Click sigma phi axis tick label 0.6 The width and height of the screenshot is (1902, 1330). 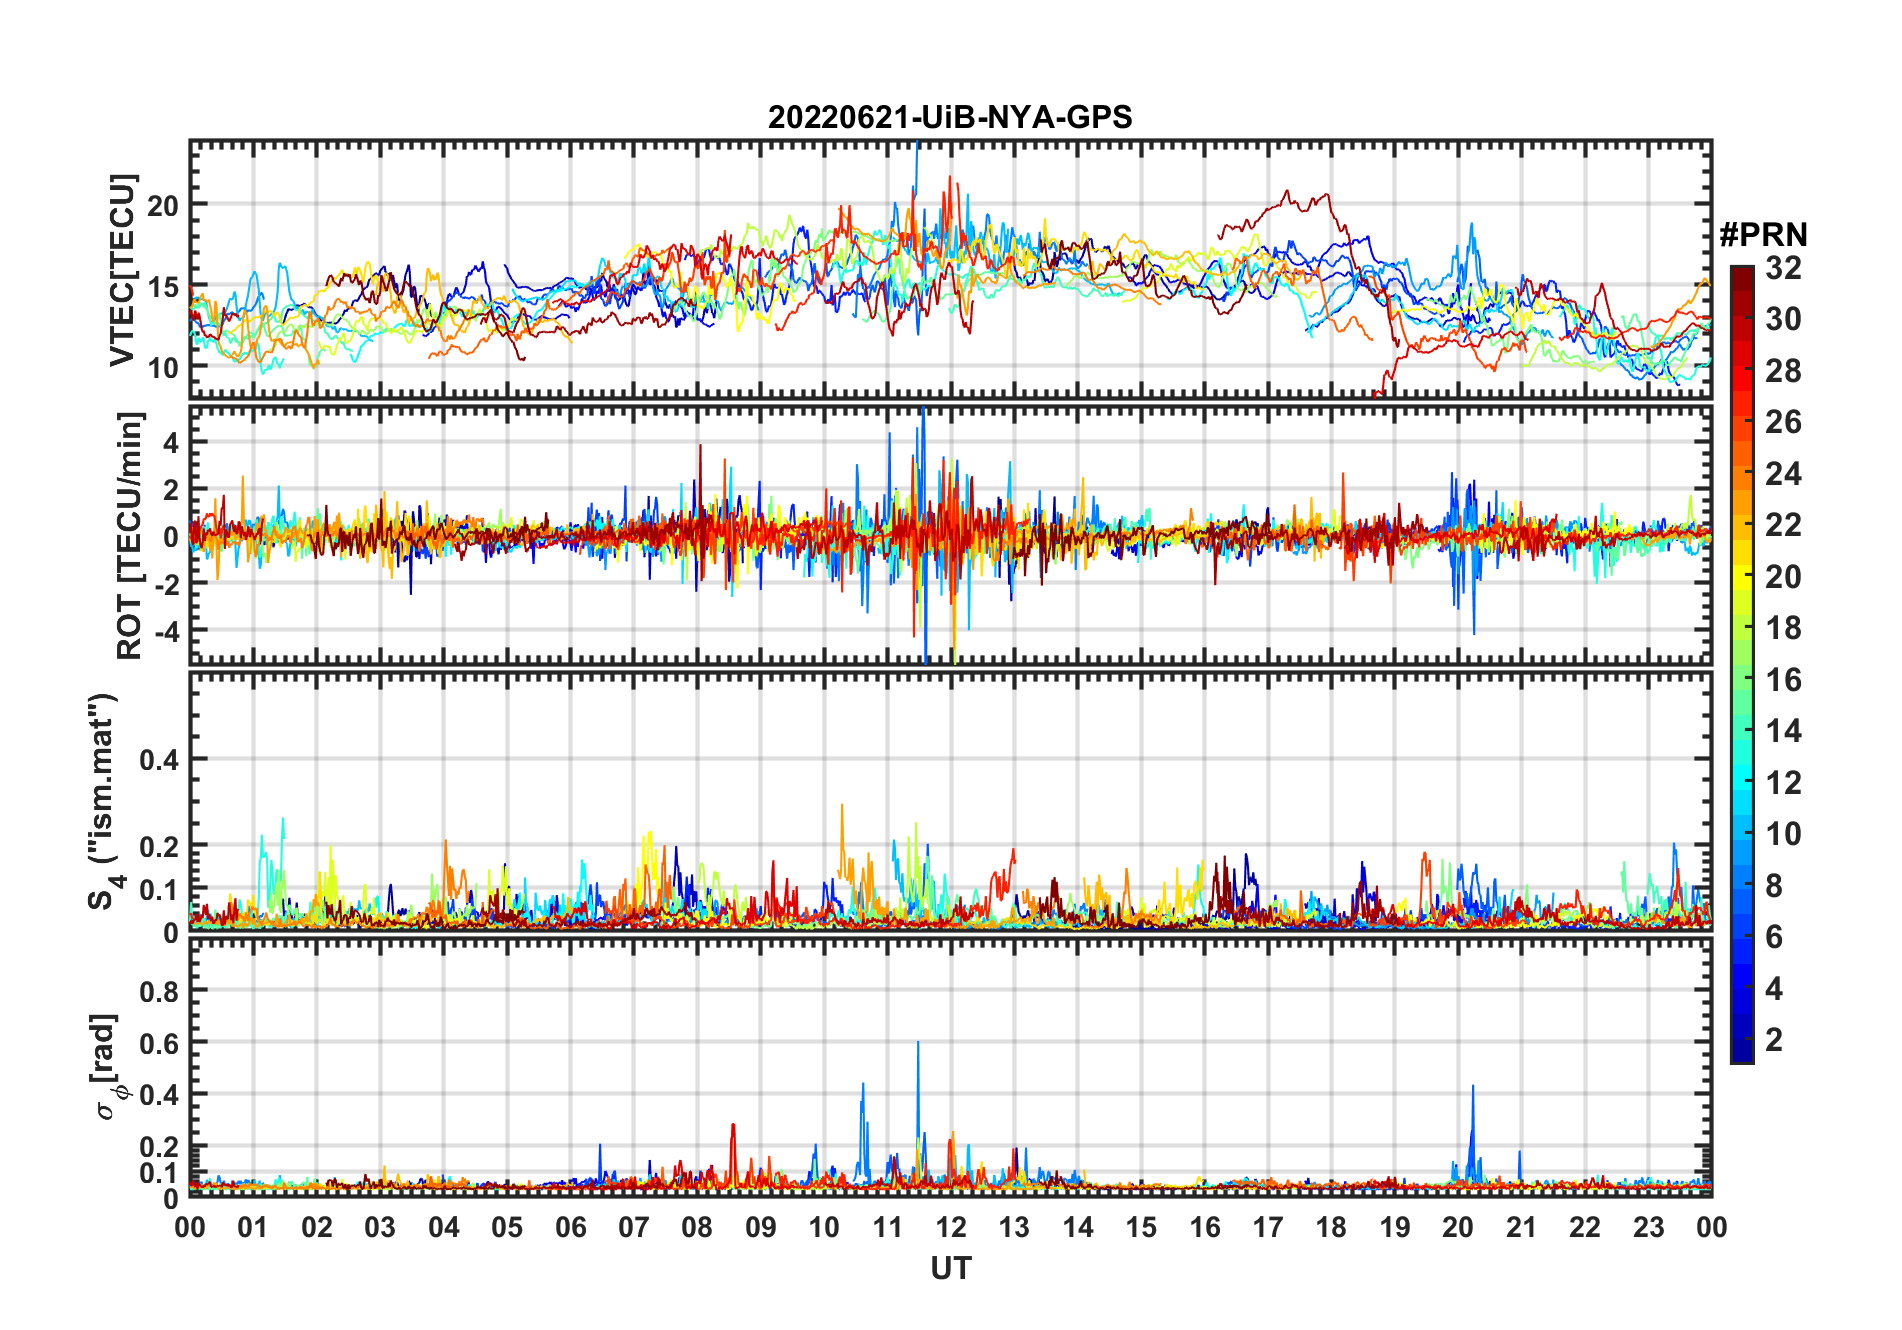tap(159, 1044)
